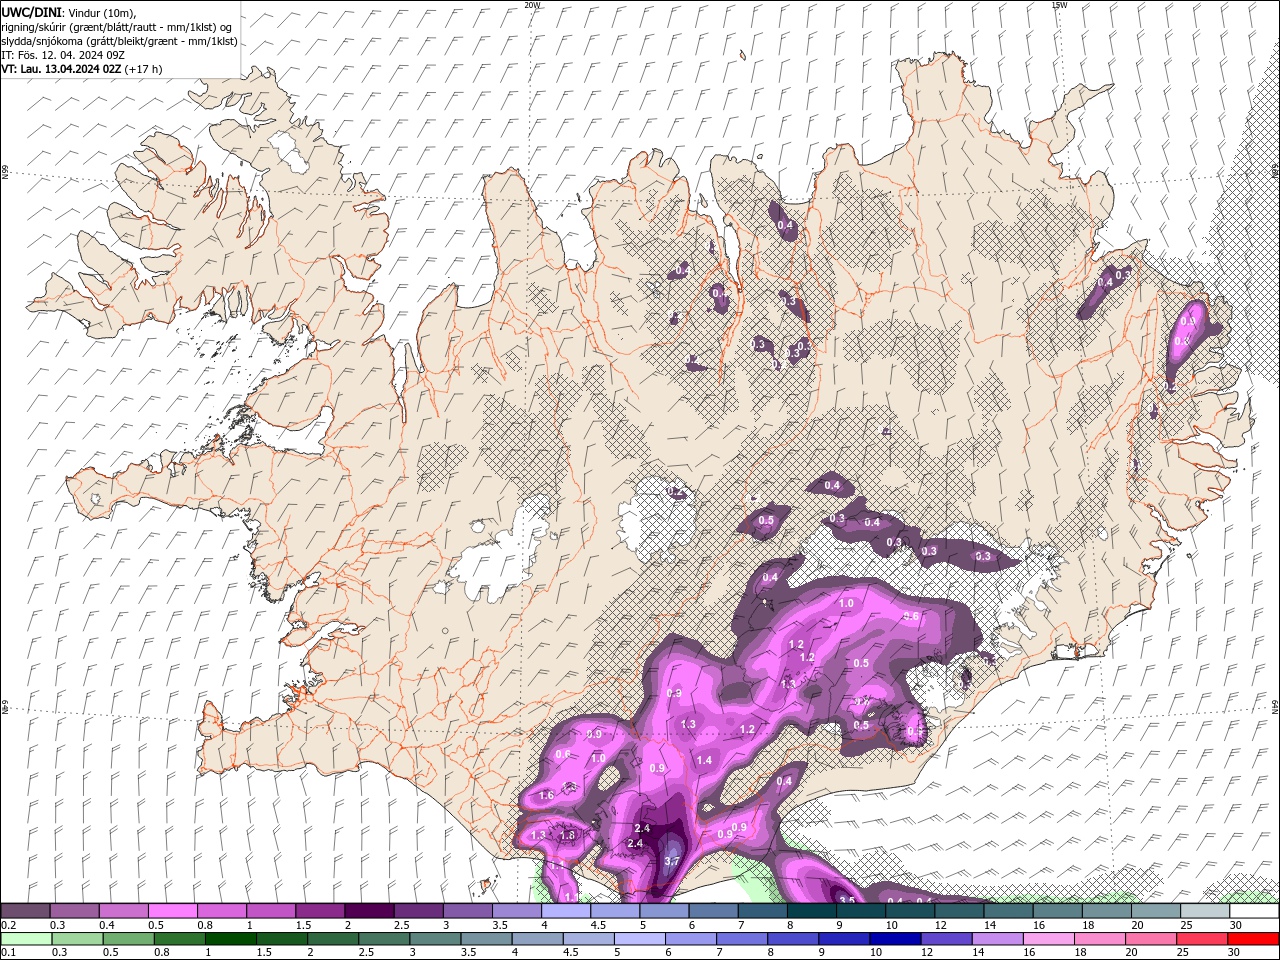Select the pink 18–20 swatch in lower legend
Image resolution: width=1280 pixels, height=960 pixels.
1098,939
